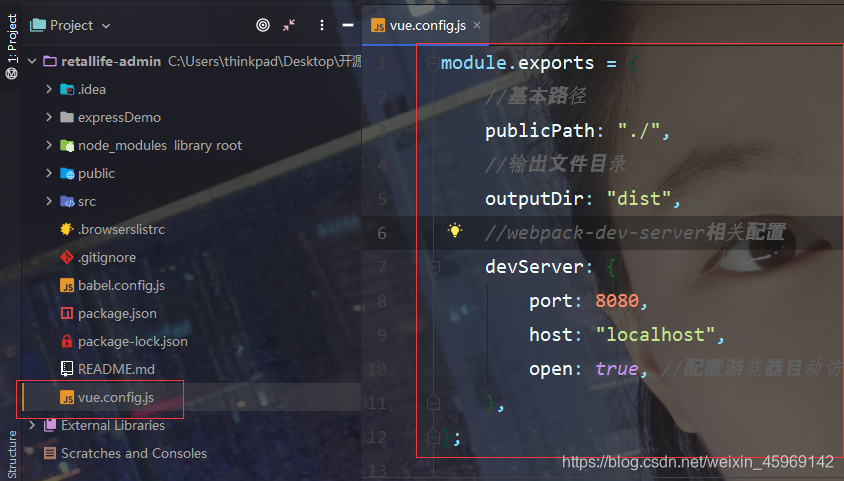Image resolution: width=844 pixels, height=481 pixels.
Task: Expand External Libraries node
Action: [32, 425]
